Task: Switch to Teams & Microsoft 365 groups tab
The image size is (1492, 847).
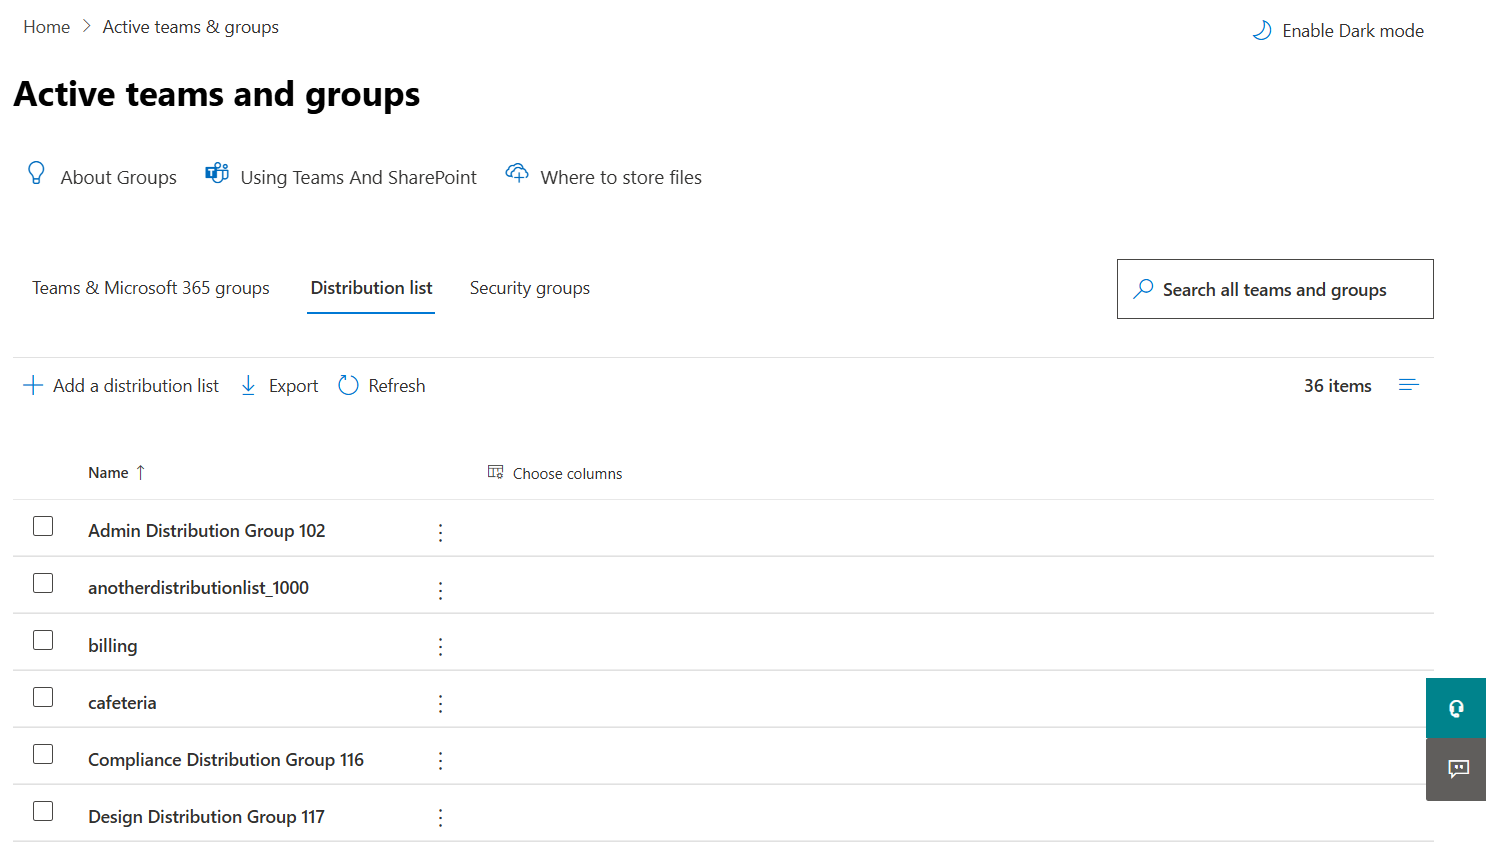Action: point(151,288)
